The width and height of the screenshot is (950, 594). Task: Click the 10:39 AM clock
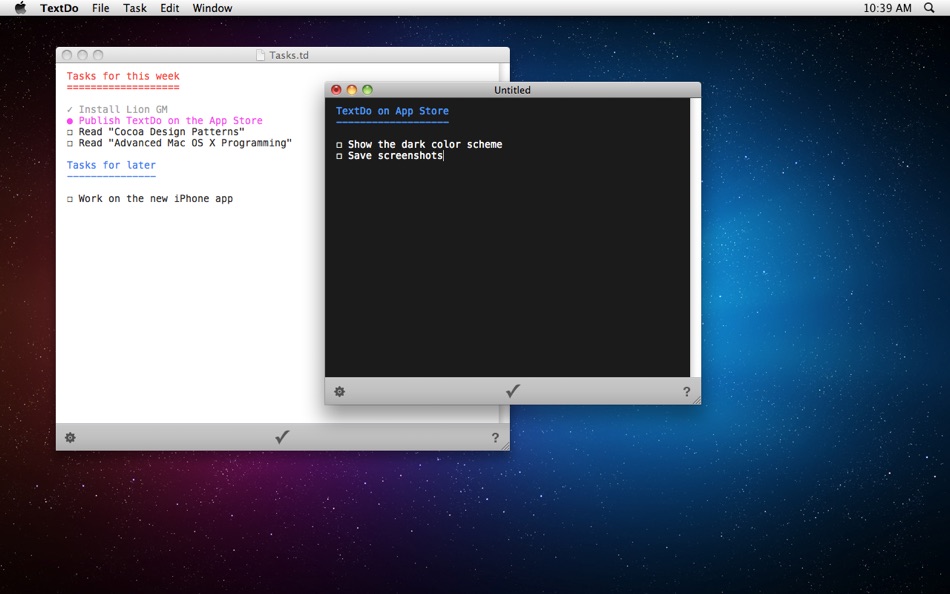(887, 8)
